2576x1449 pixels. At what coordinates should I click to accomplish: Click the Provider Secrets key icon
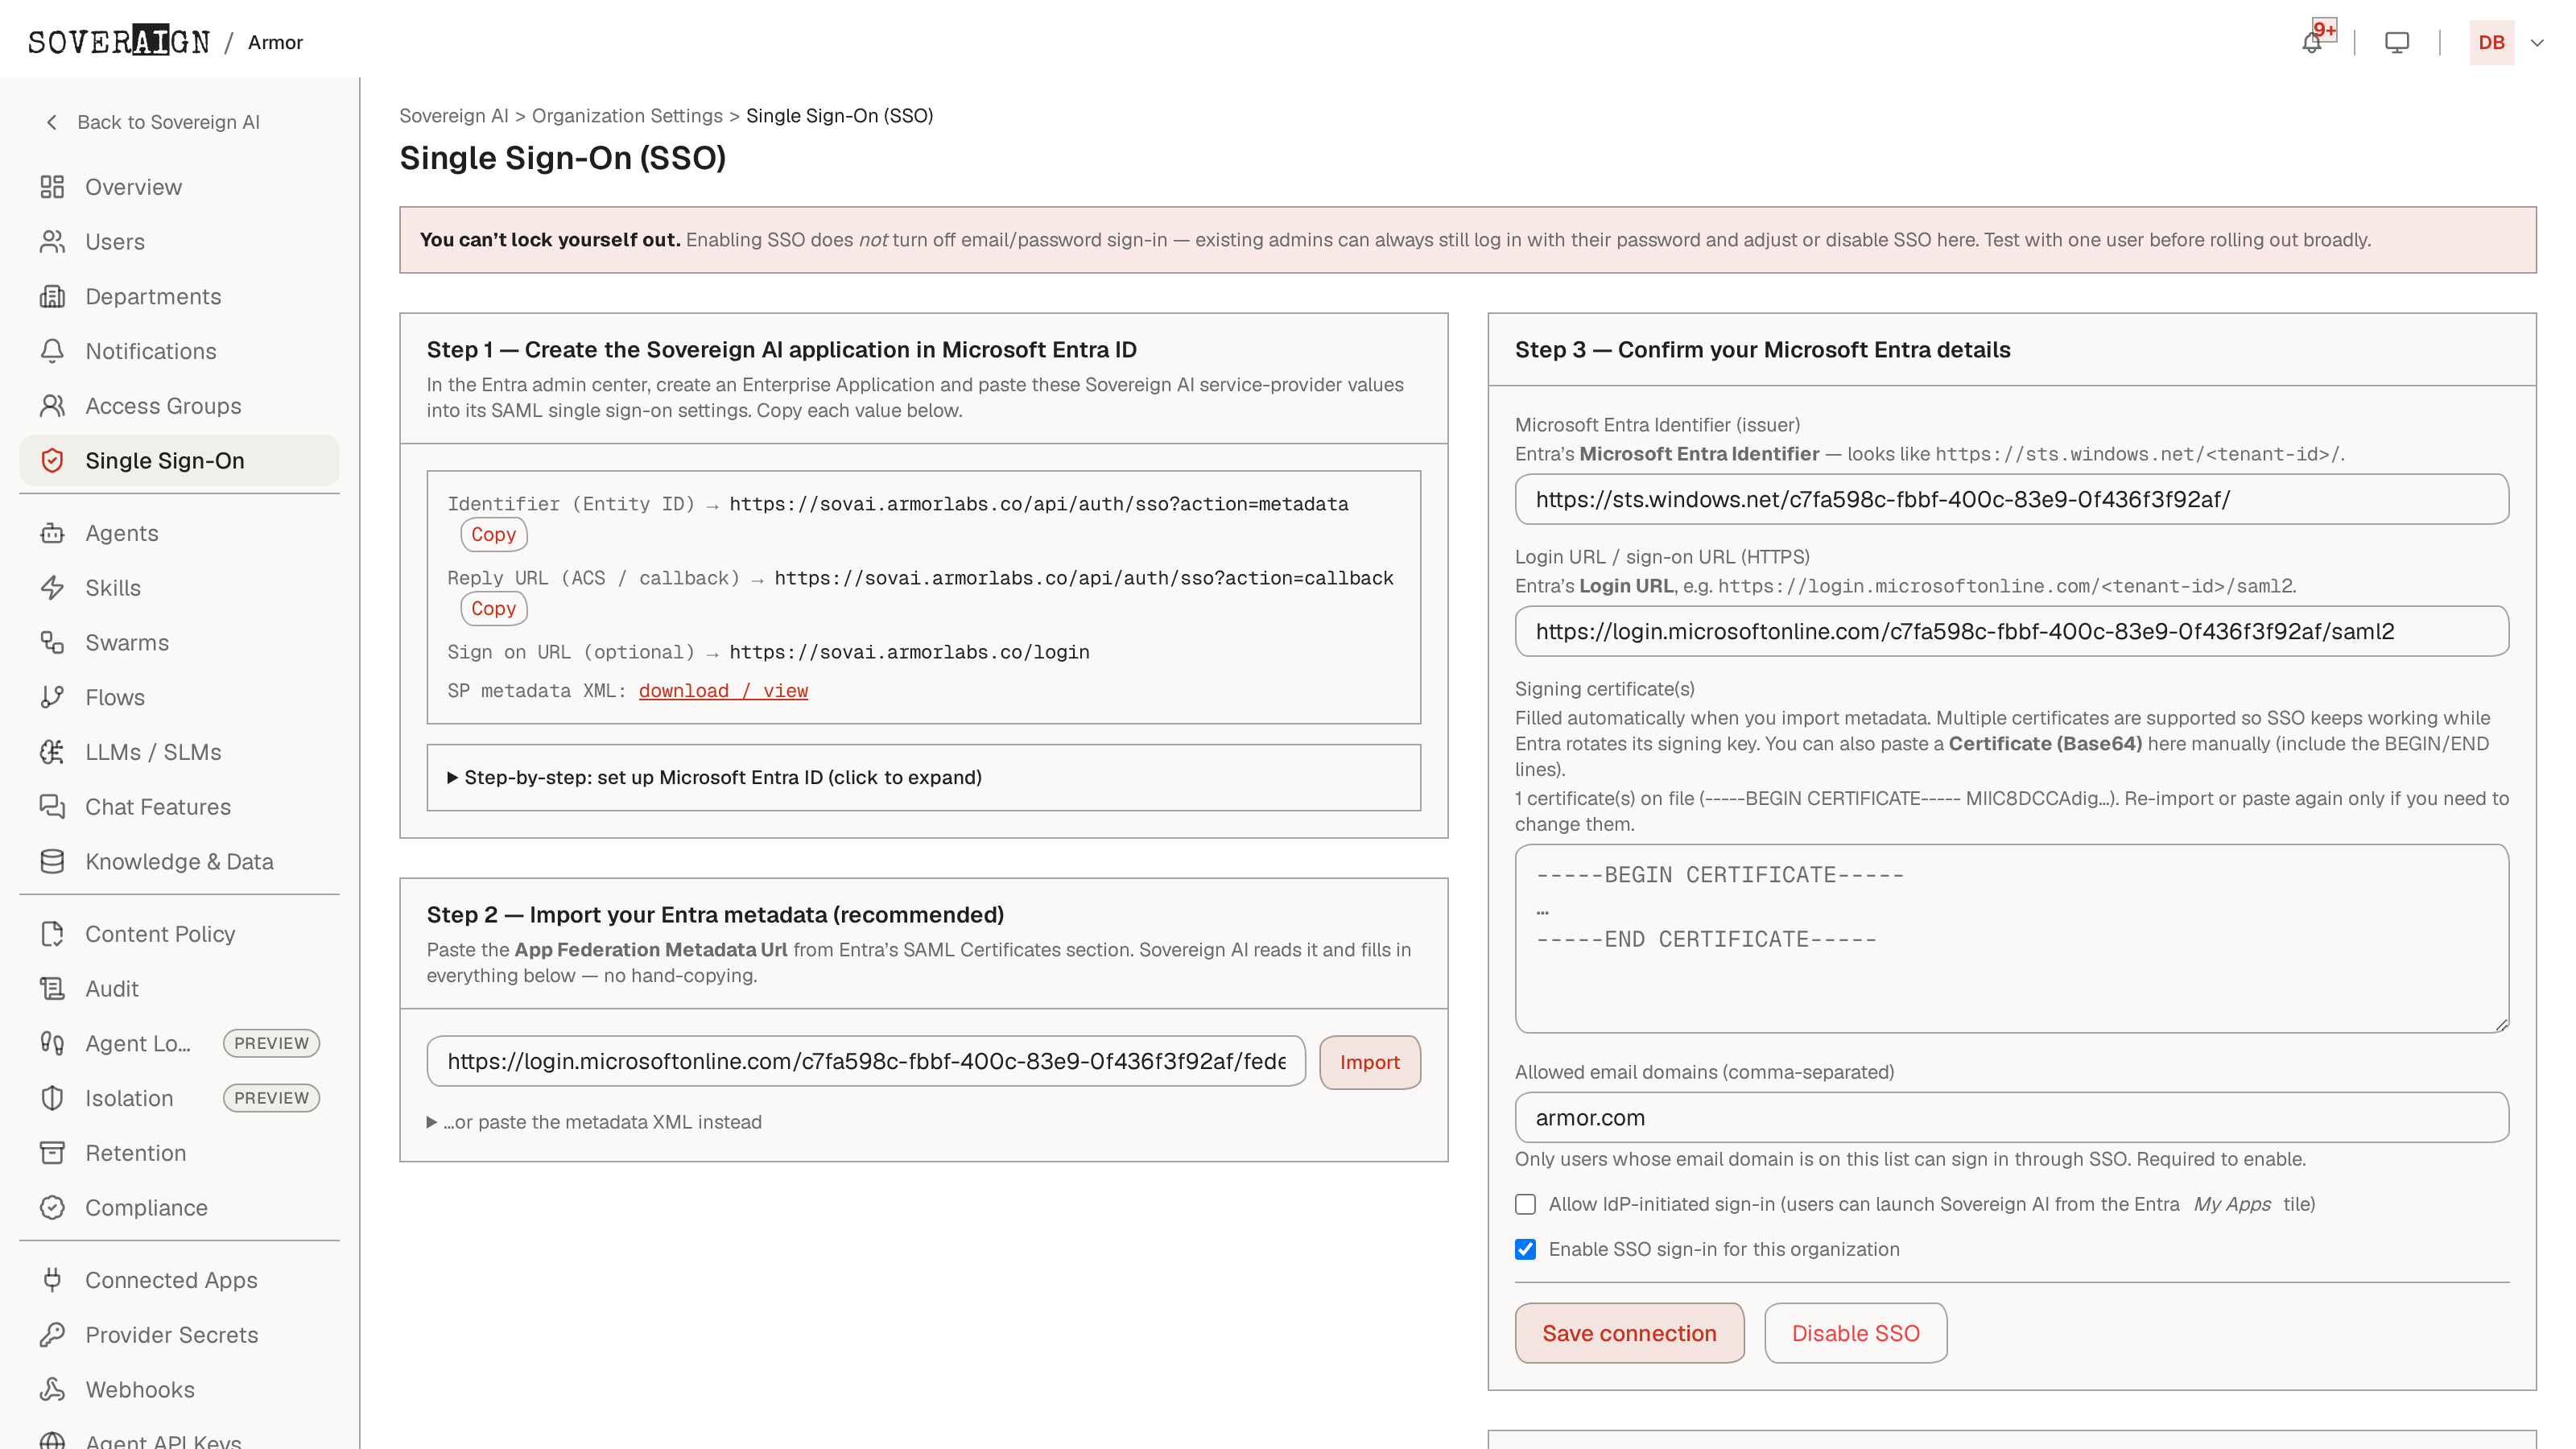pyautogui.click(x=52, y=1335)
